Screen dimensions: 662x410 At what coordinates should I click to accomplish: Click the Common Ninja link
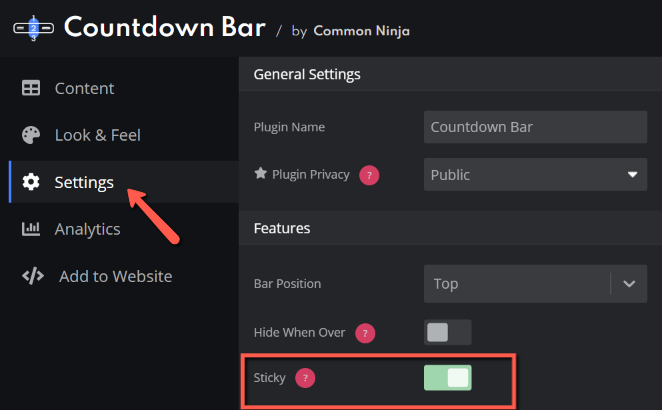pyautogui.click(x=361, y=31)
